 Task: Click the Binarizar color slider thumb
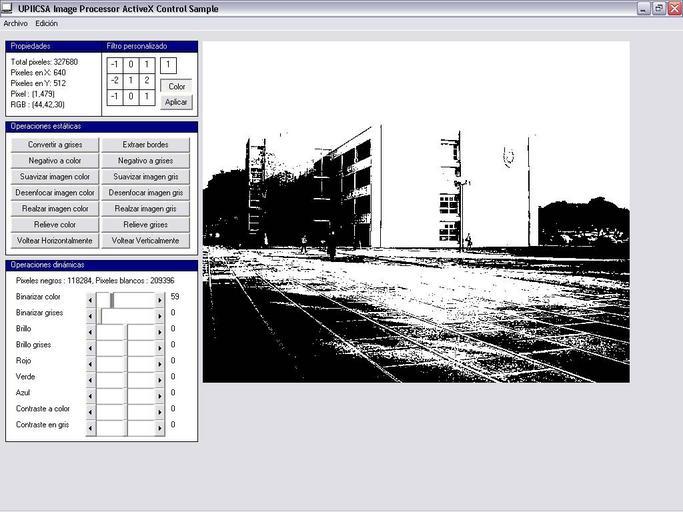click(112, 298)
